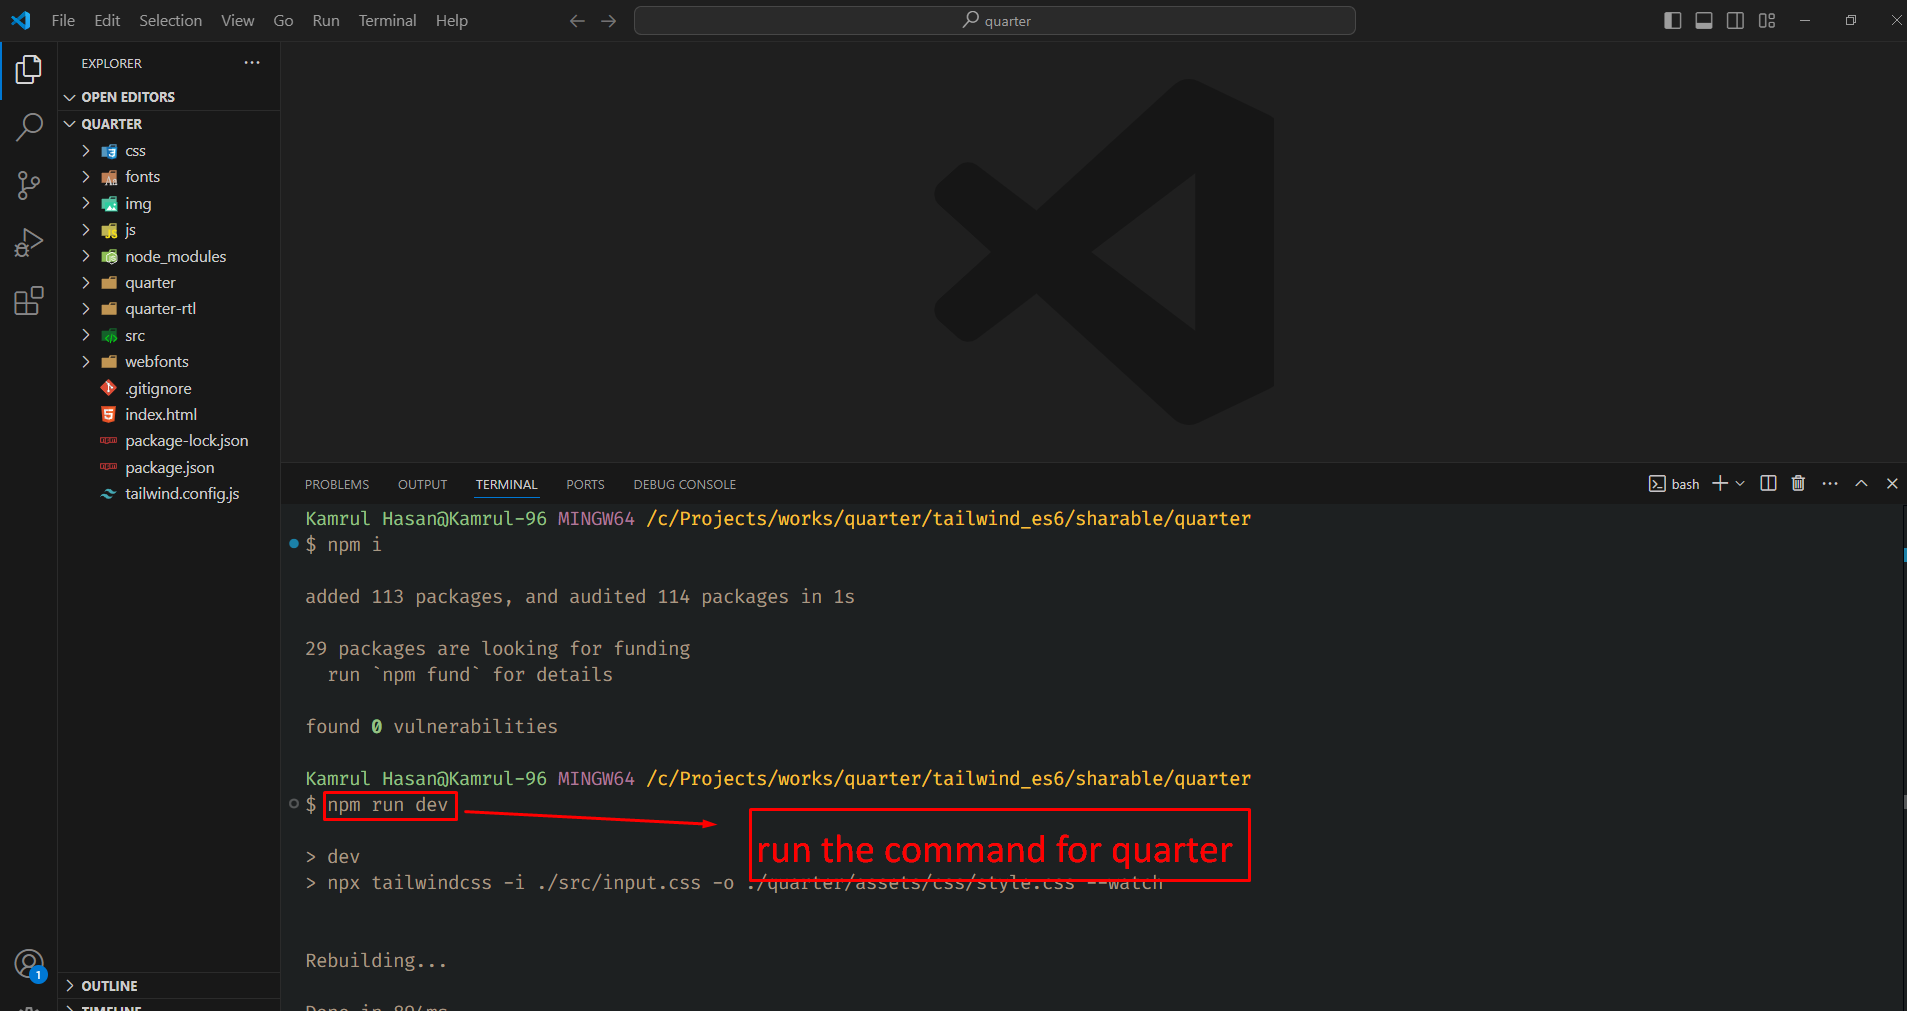The height and width of the screenshot is (1011, 1907).
Task: Open the Search view in activity bar
Action: pyautogui.click(x=29, y=127)
